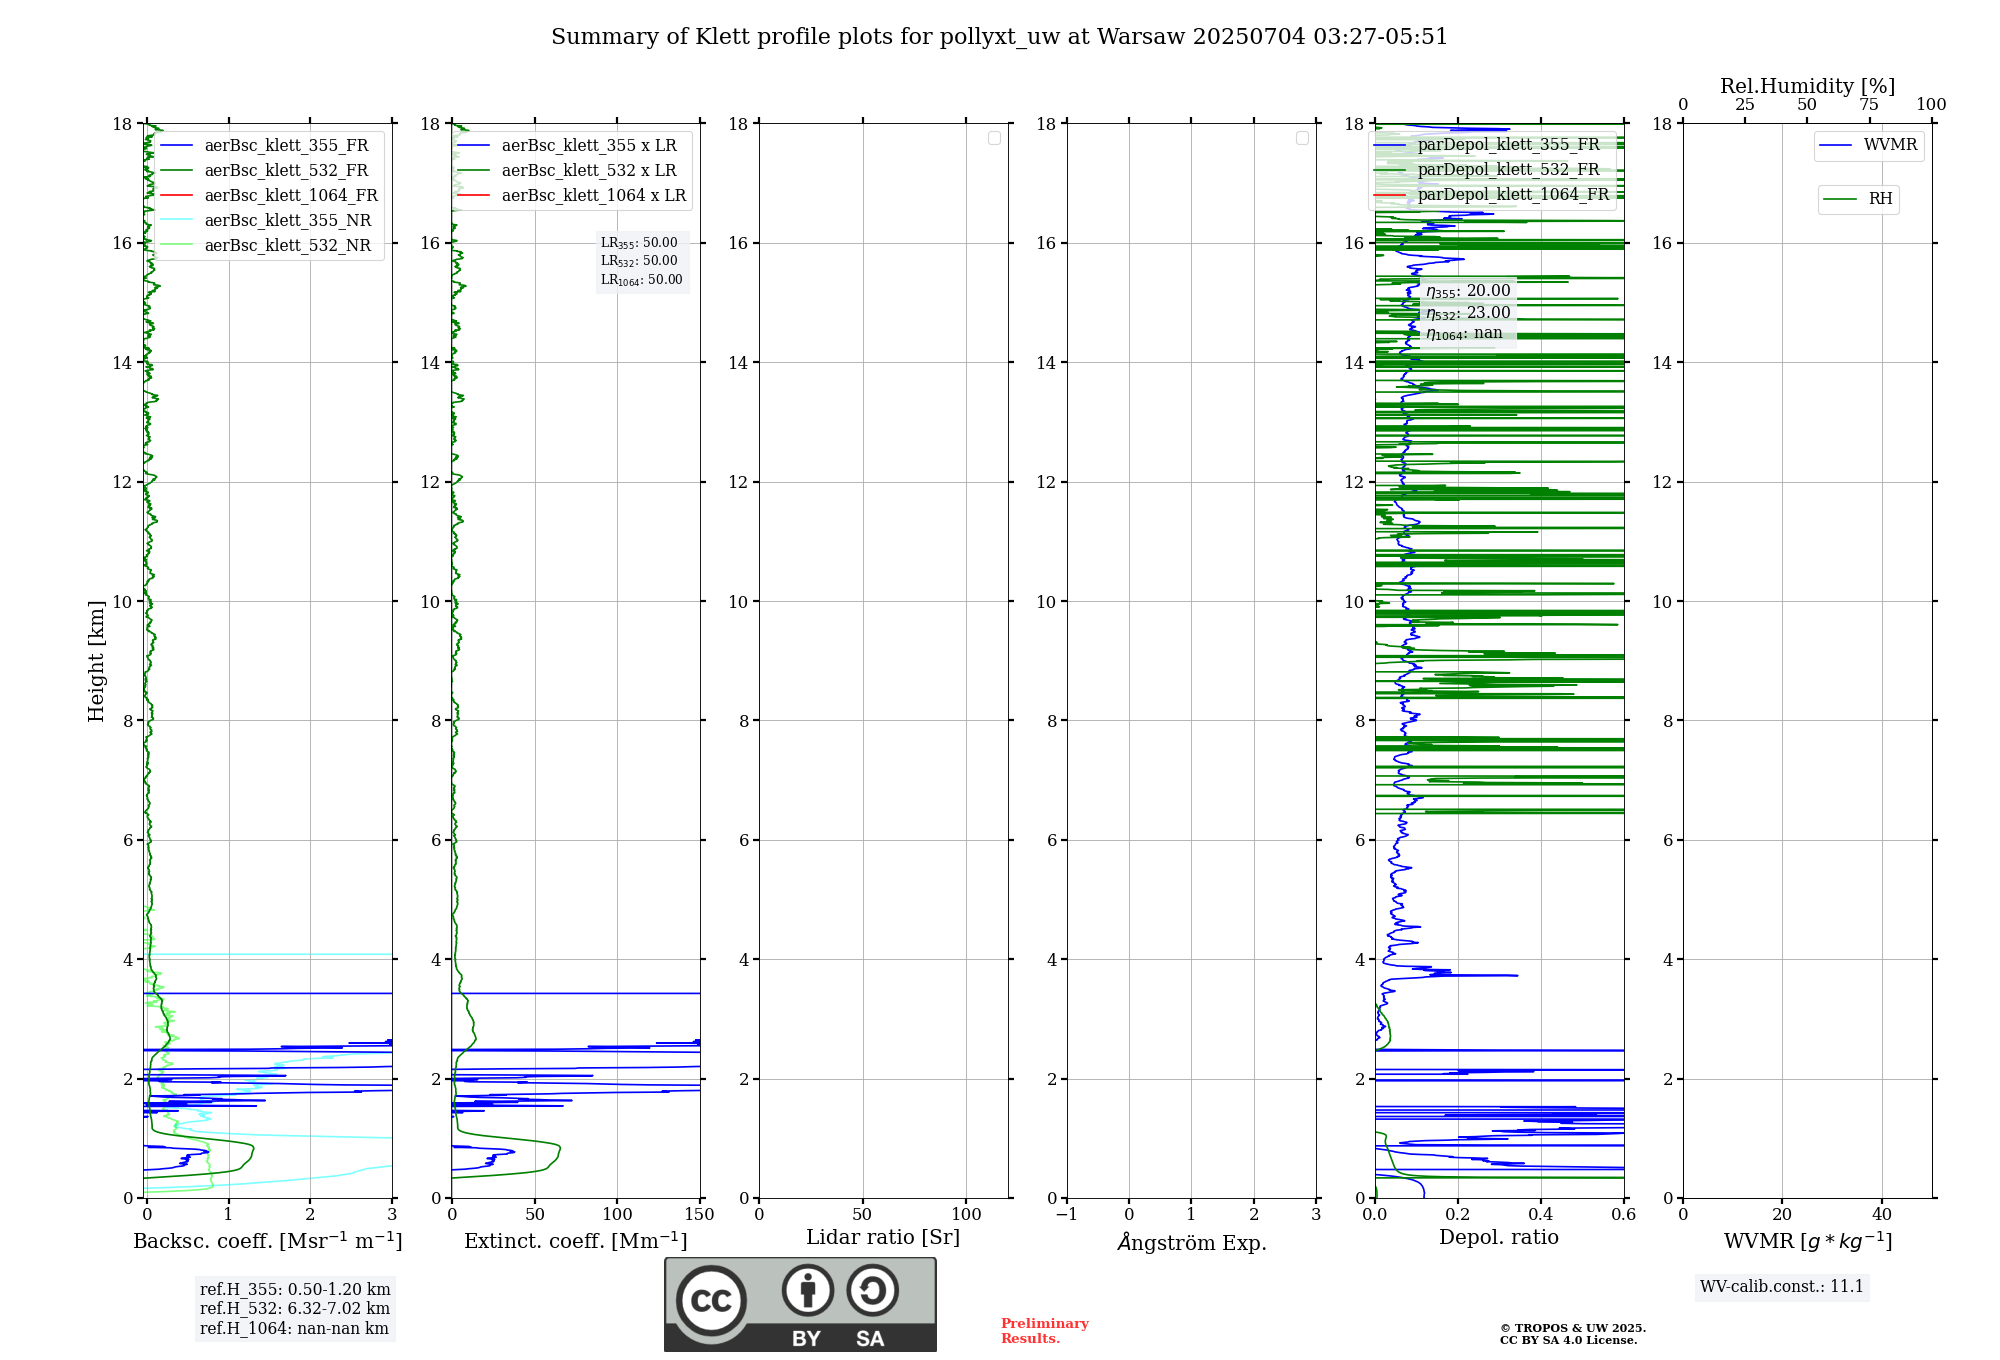Click the '© TROPOS & UW 2025.' text
2000x1360 pixels.
1573,1328
